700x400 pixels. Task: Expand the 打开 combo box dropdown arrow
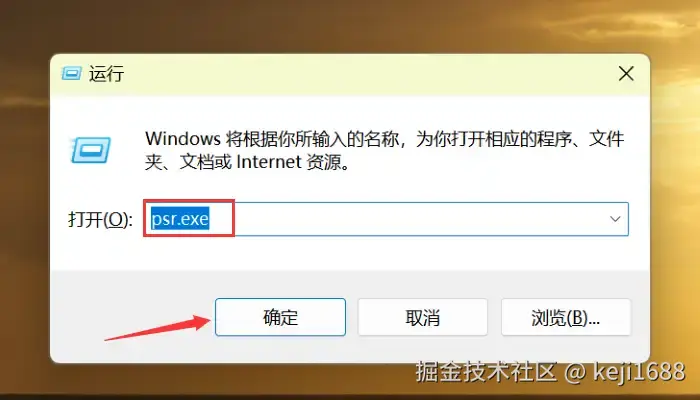tap(615, 219)
